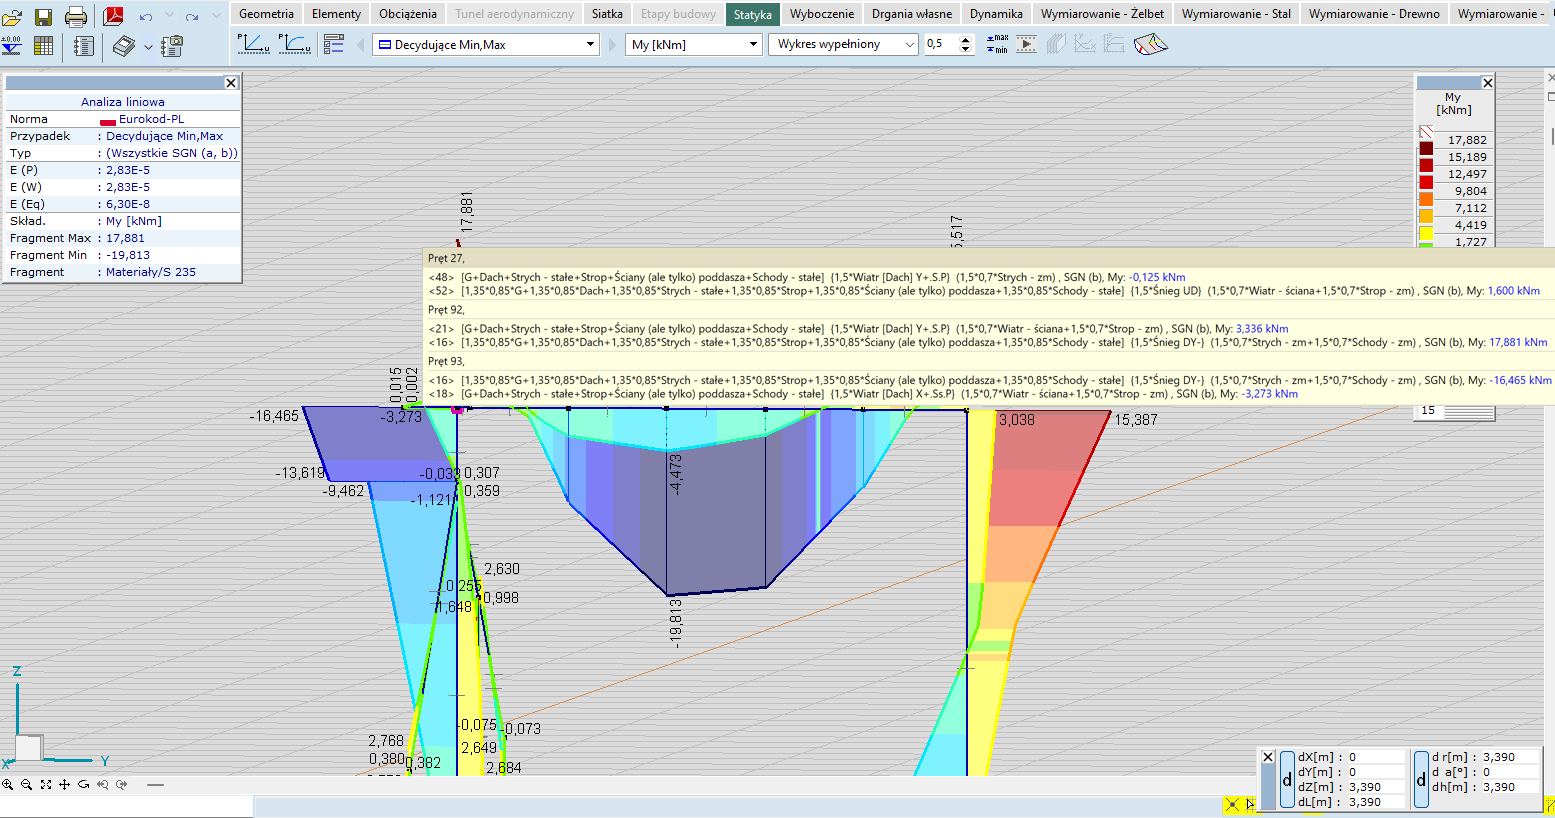The height and width of the screenshot is (818, 1555).
Task: Click the dark red 17,882 legend swatch
Action: tap(1426, 148)
